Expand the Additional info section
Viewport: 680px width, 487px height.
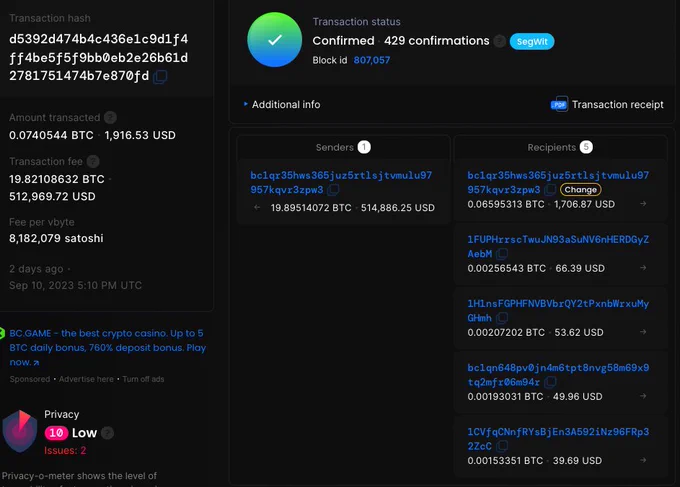[x=282, y=105]
